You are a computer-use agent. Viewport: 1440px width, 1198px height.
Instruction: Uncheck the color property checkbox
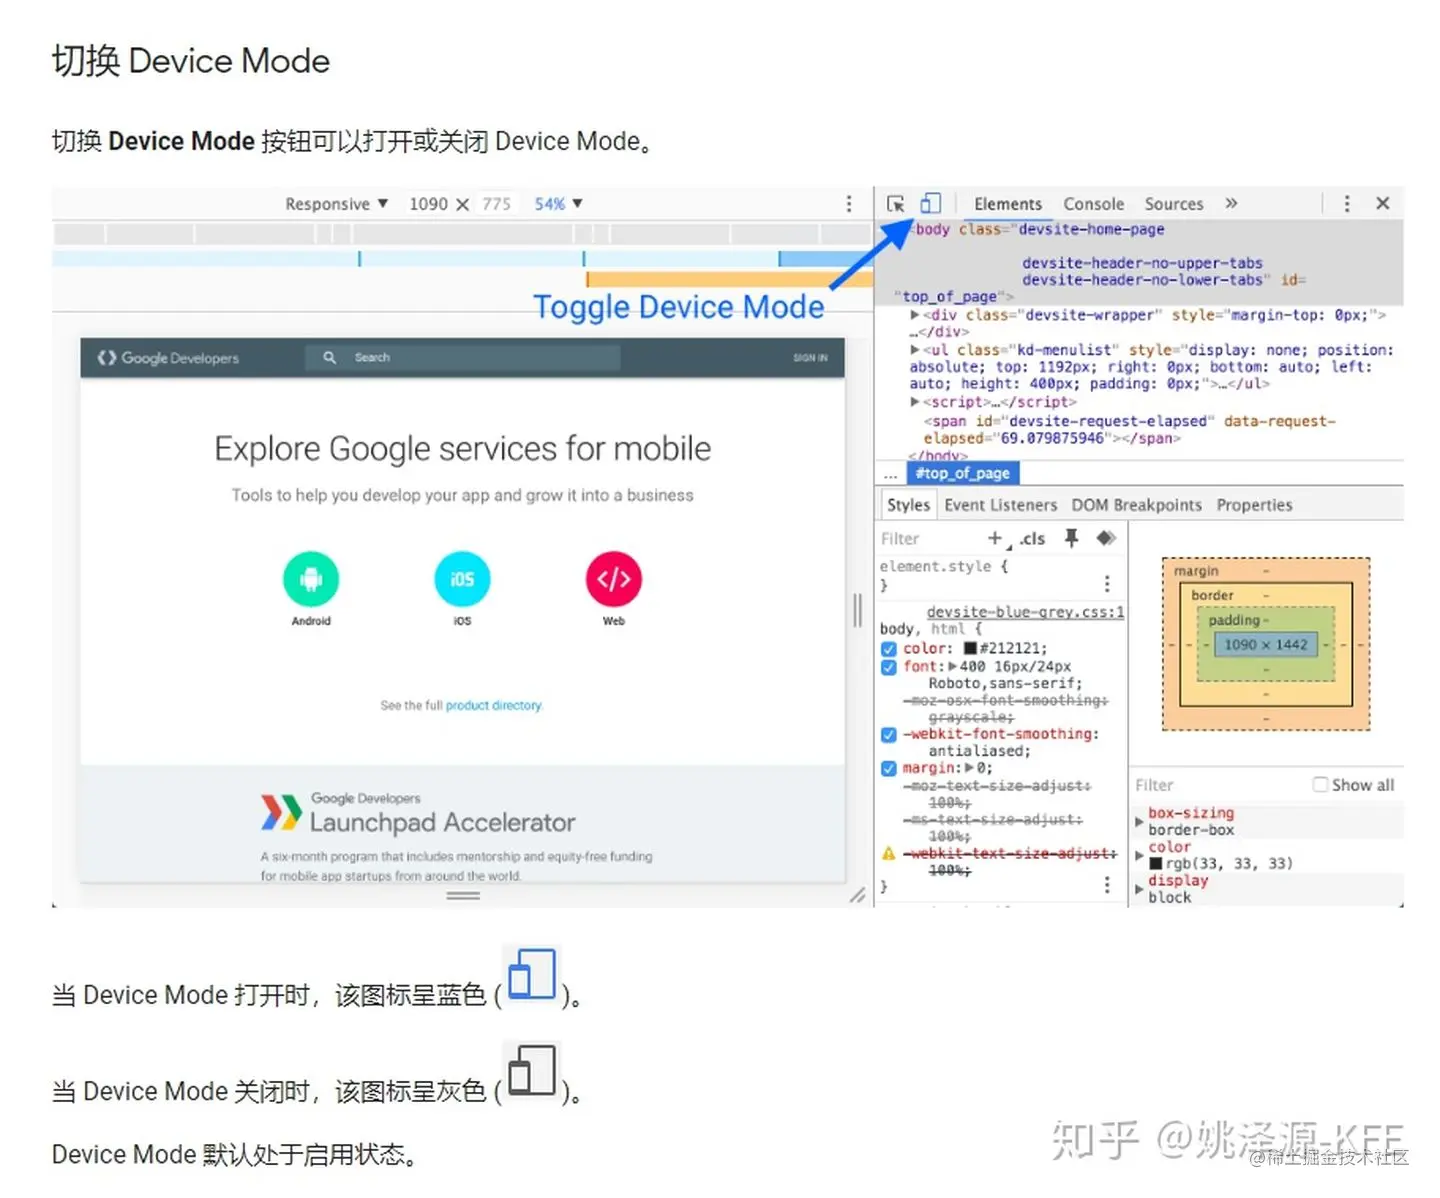(888, 649)
